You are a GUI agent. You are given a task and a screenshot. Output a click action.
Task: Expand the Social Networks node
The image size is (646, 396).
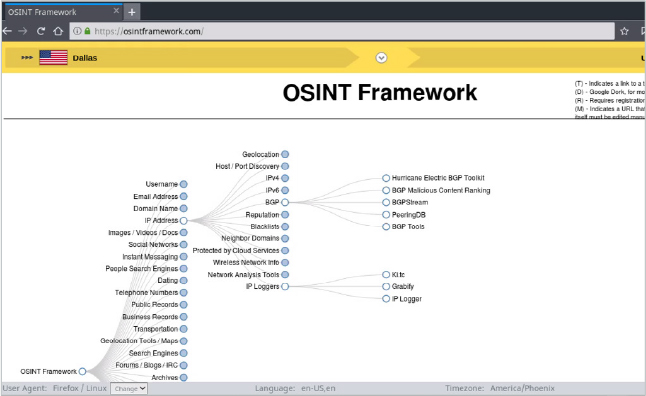(x=184, y=244)
